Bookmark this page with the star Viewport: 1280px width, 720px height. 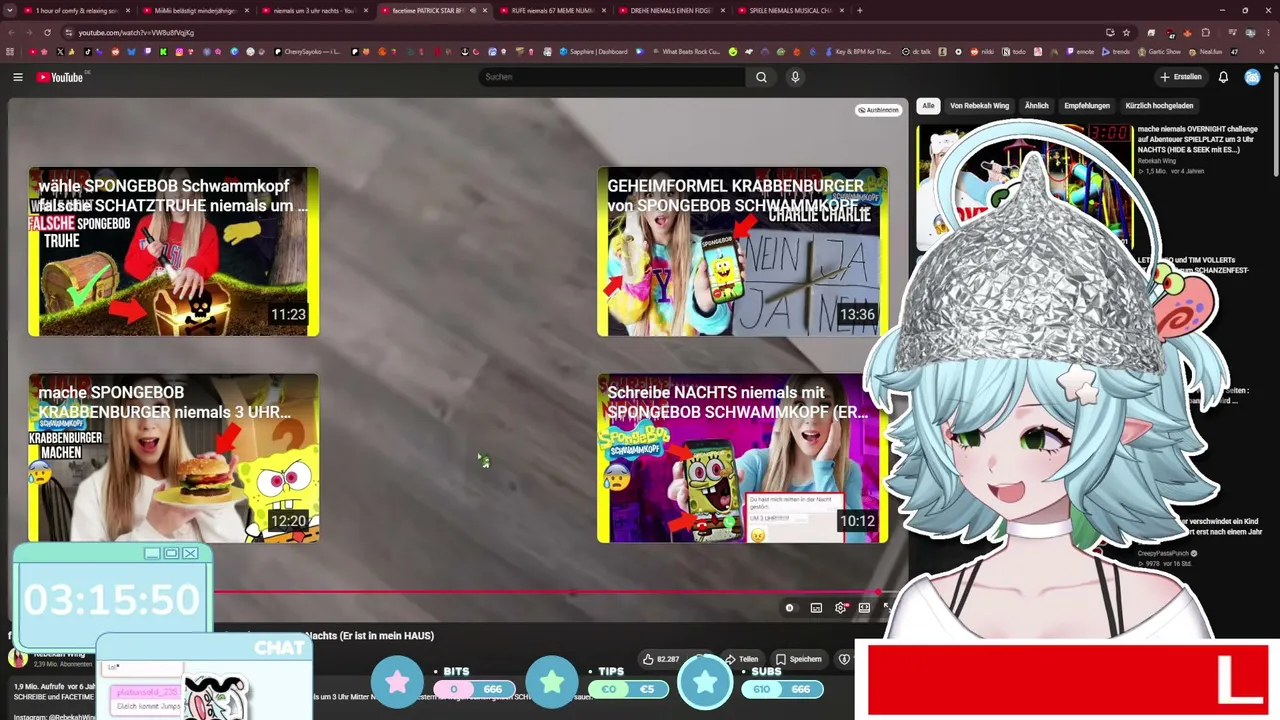[1126, 33]
